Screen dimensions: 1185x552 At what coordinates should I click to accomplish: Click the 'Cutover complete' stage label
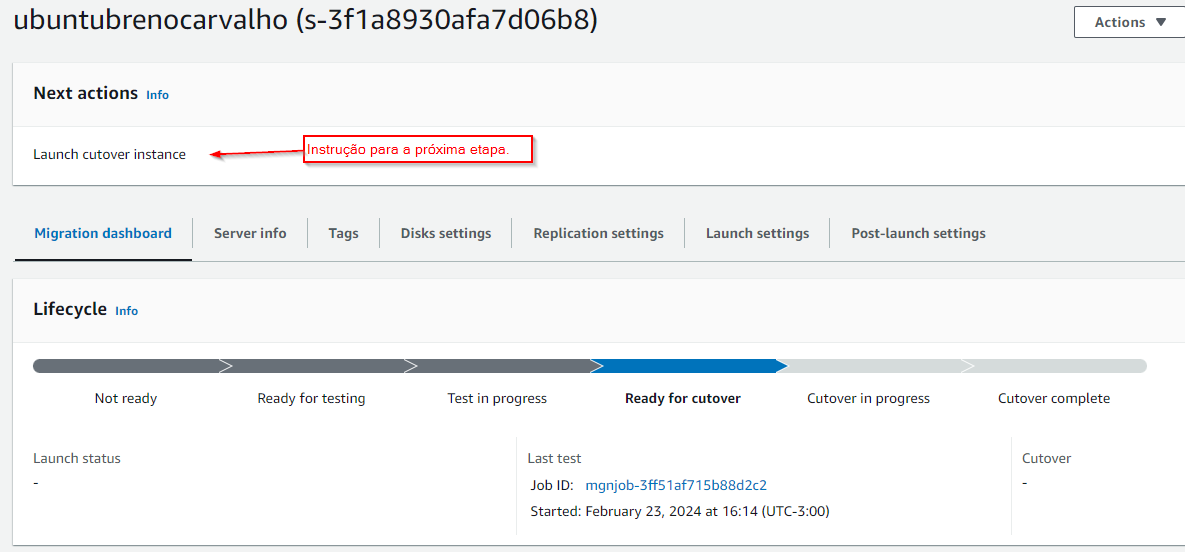pyautogui.click(x=1054, y=398)
